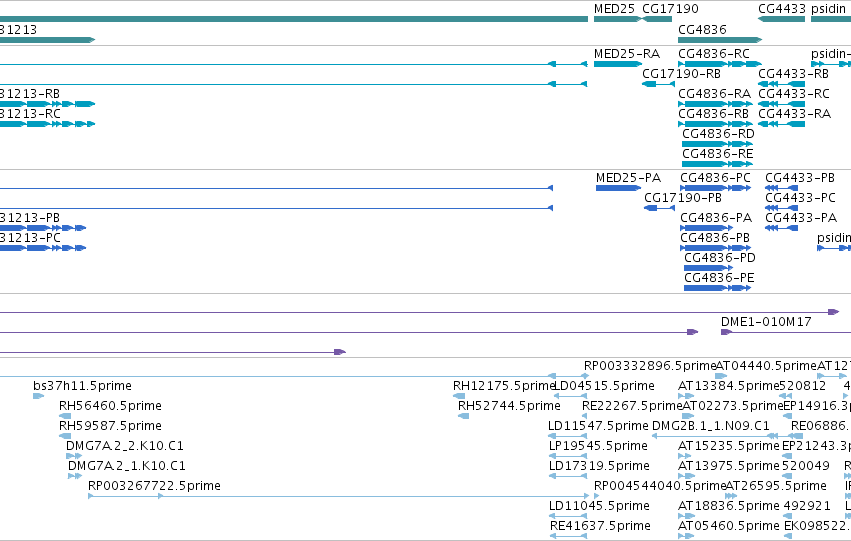
Task: Click the AT13384.5prime EST label
Action: 729,386
